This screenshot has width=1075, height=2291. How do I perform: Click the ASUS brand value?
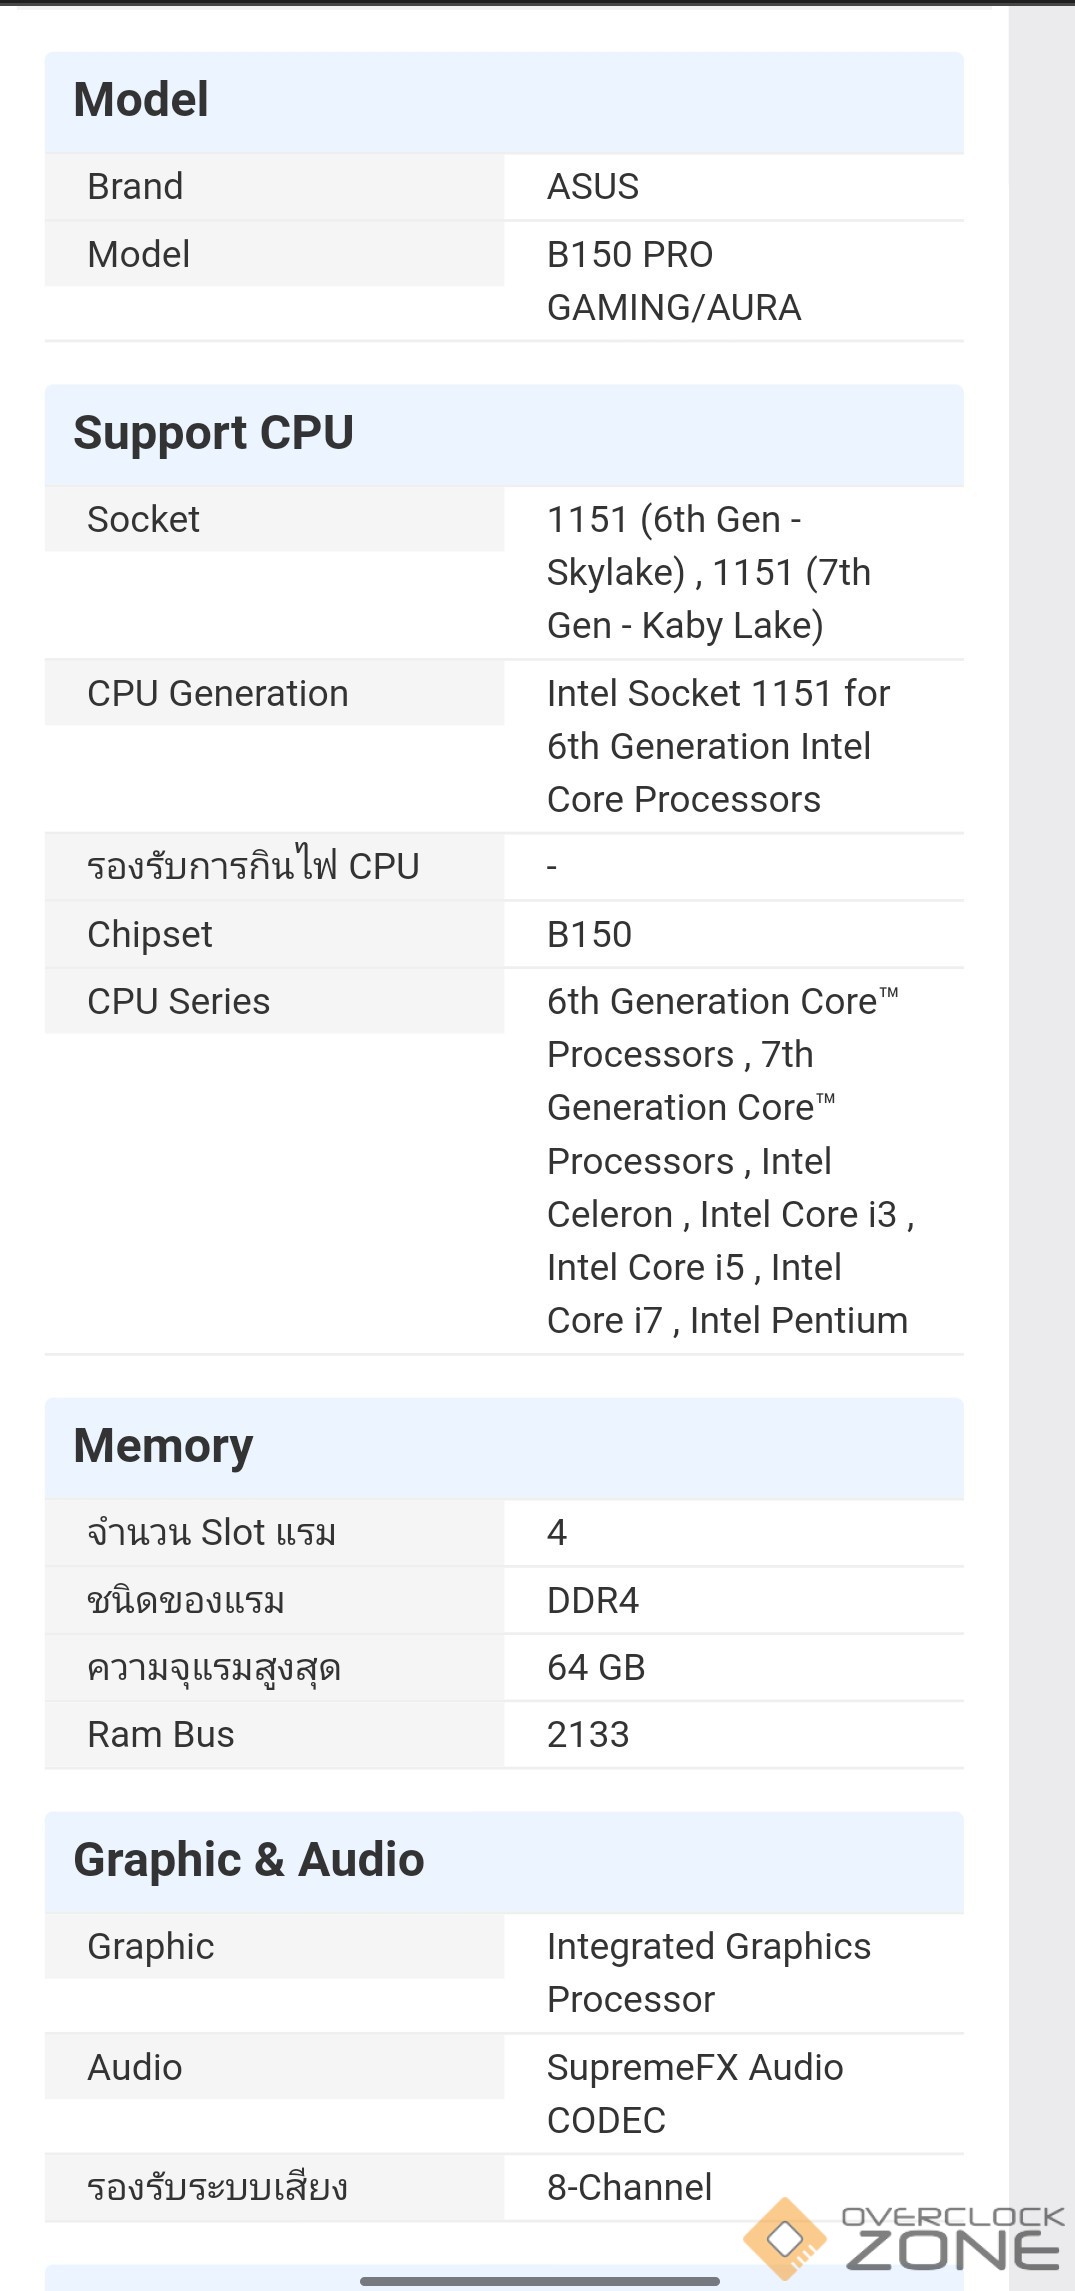click(x=593, y=187)
